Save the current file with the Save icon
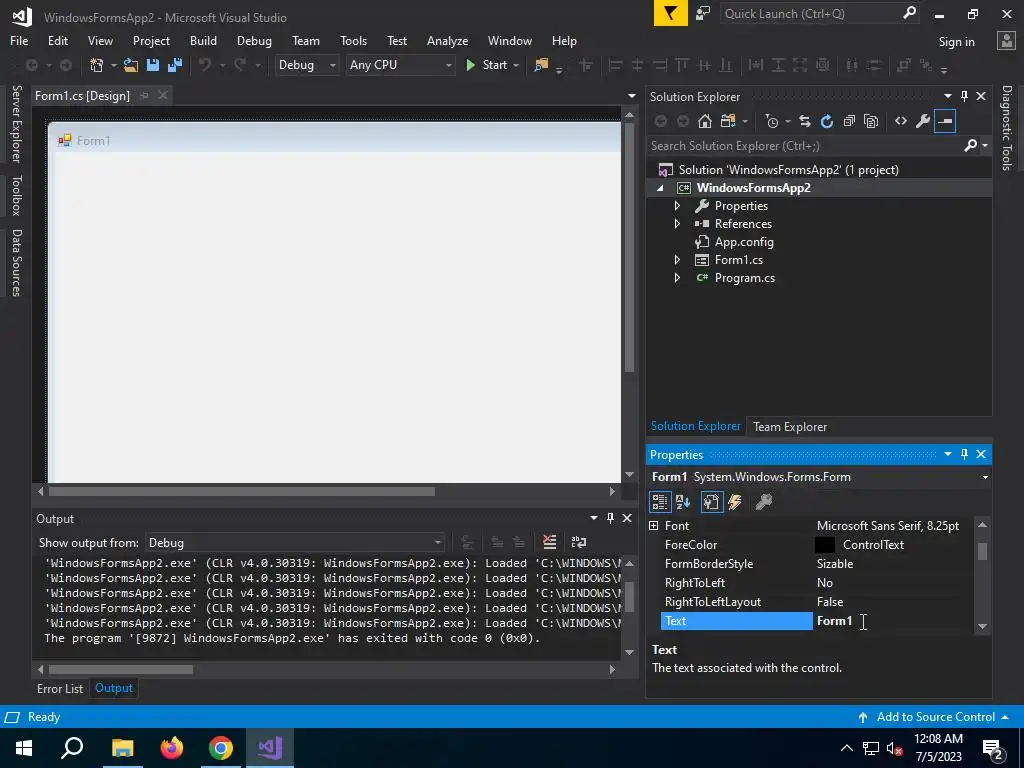1024x768 pixels. (153, 65)
